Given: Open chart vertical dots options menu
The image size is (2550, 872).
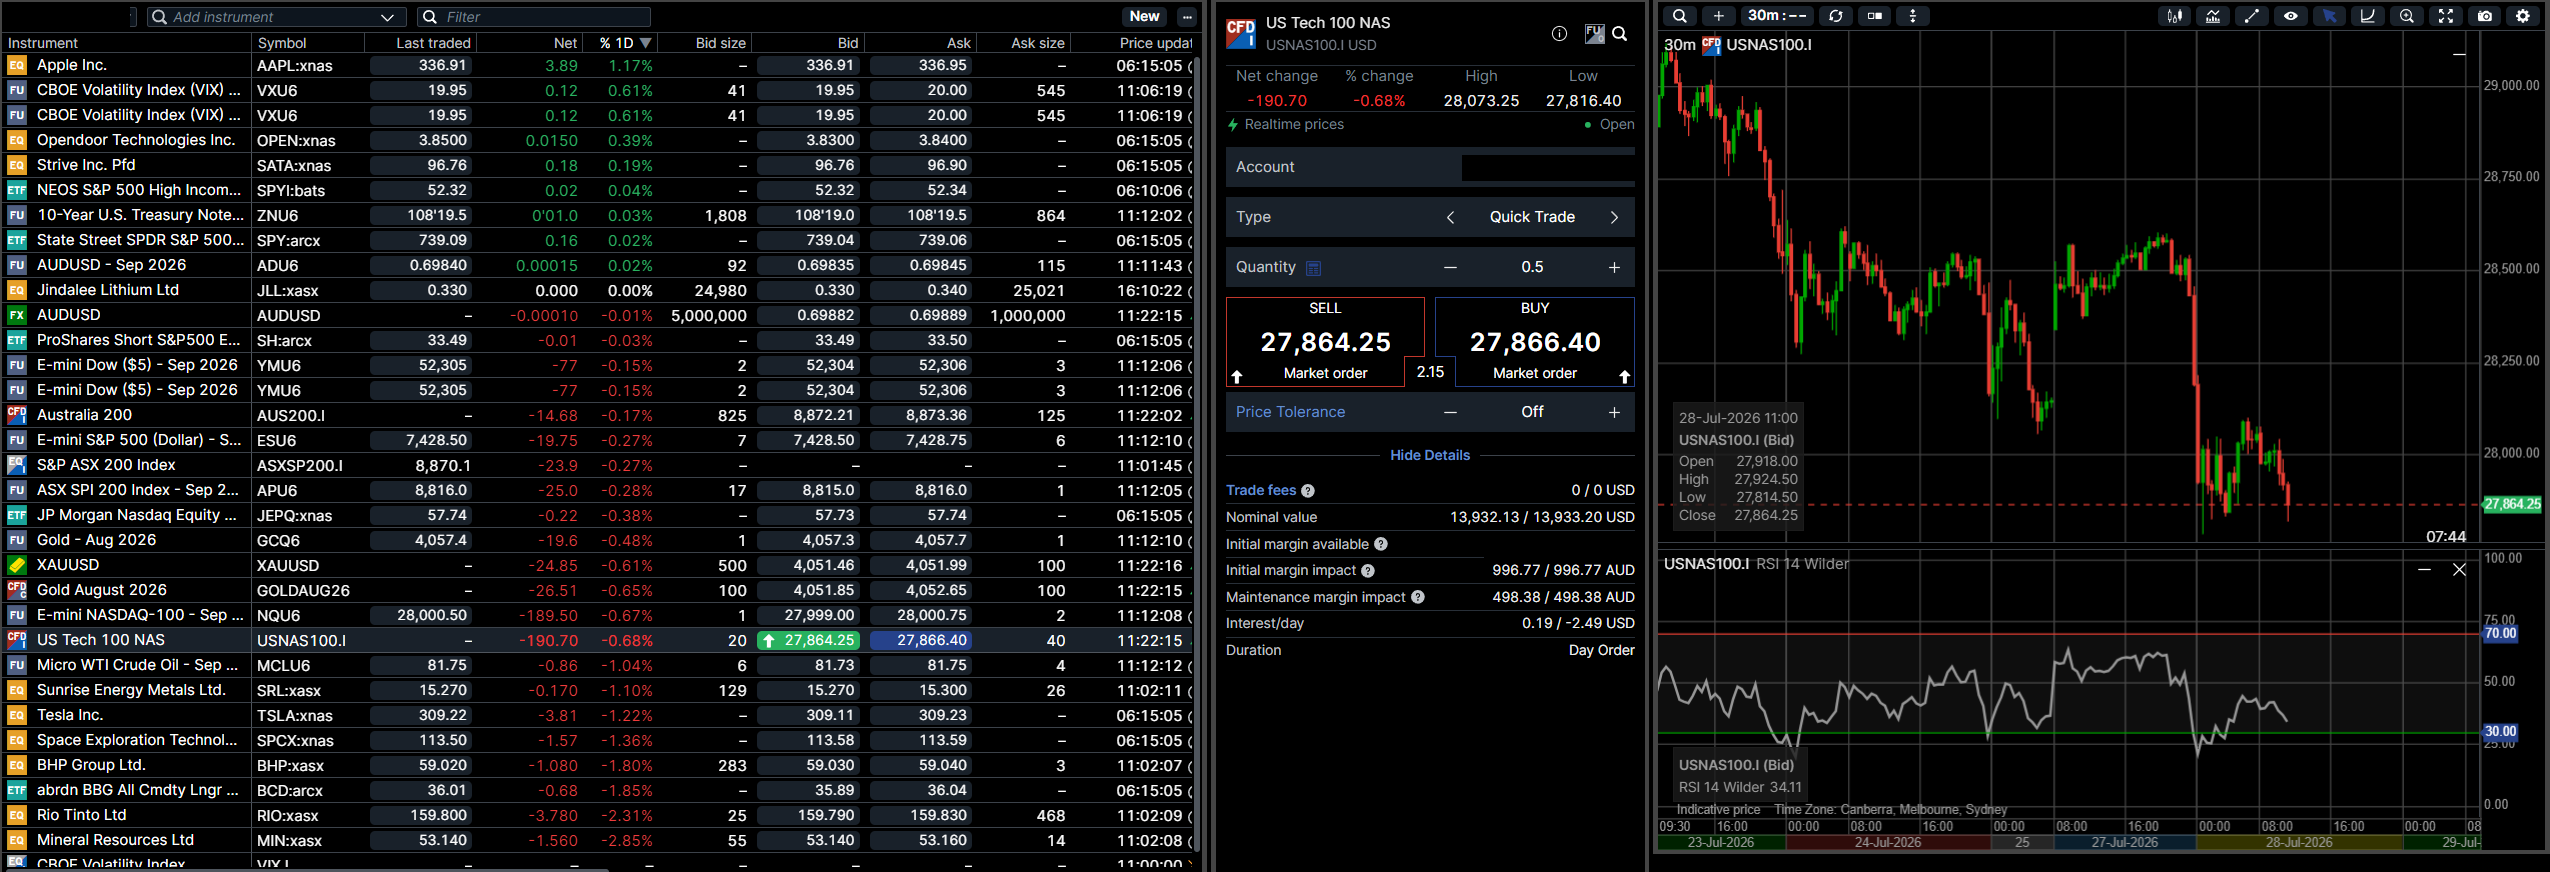Looking at the screenshot, I should pyautogui.click(x=1913, y=16).
